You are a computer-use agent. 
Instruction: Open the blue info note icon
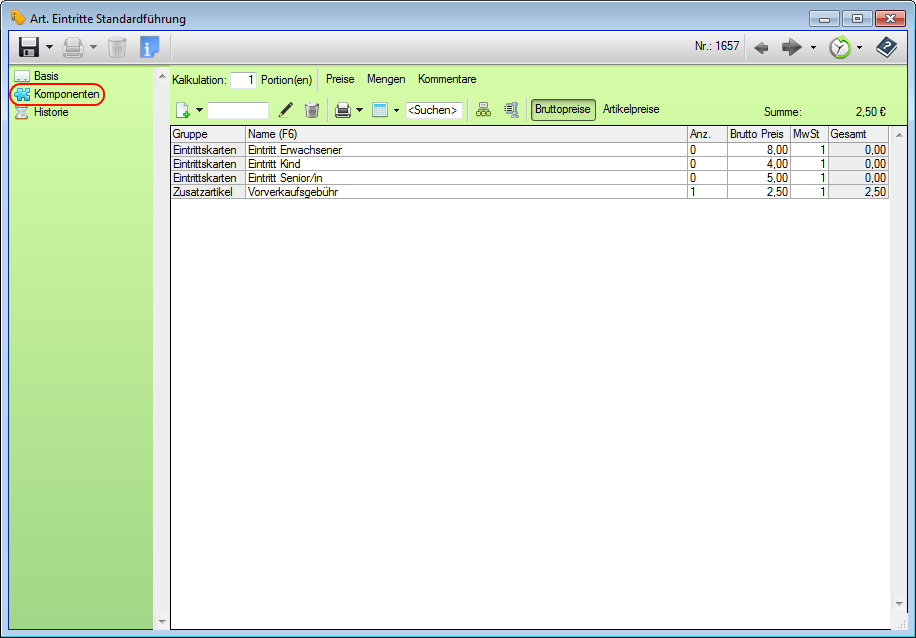point(149,47)
